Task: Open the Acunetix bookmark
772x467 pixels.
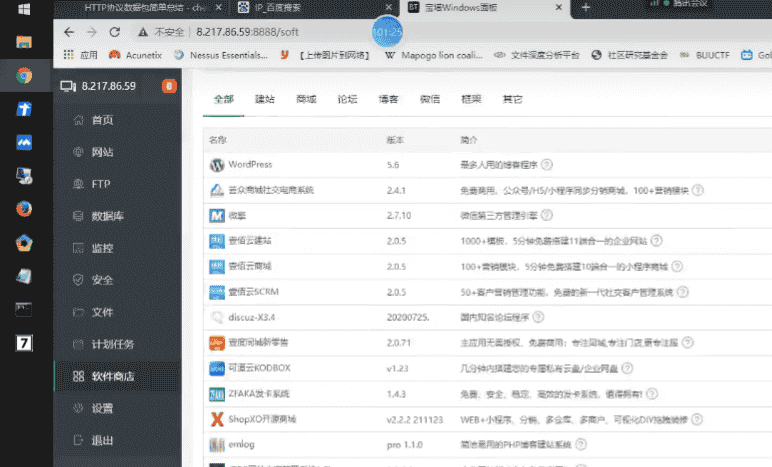Action: 135,55
